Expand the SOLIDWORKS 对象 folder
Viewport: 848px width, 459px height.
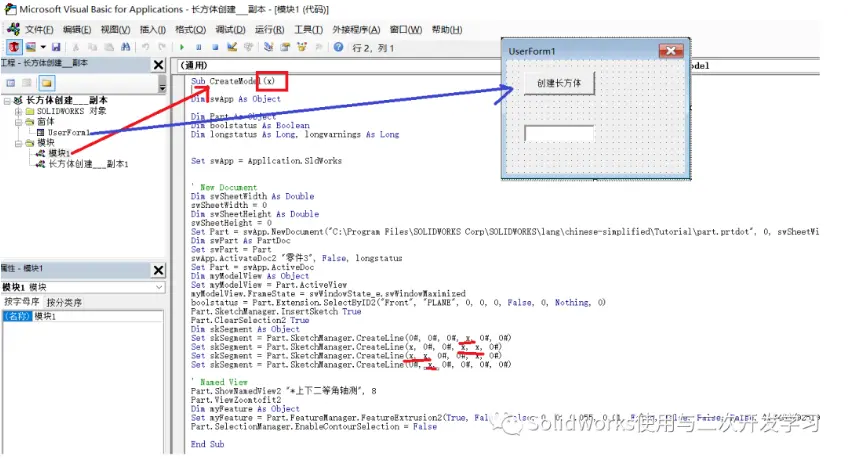pyautogui.click(x=18, y=111)
